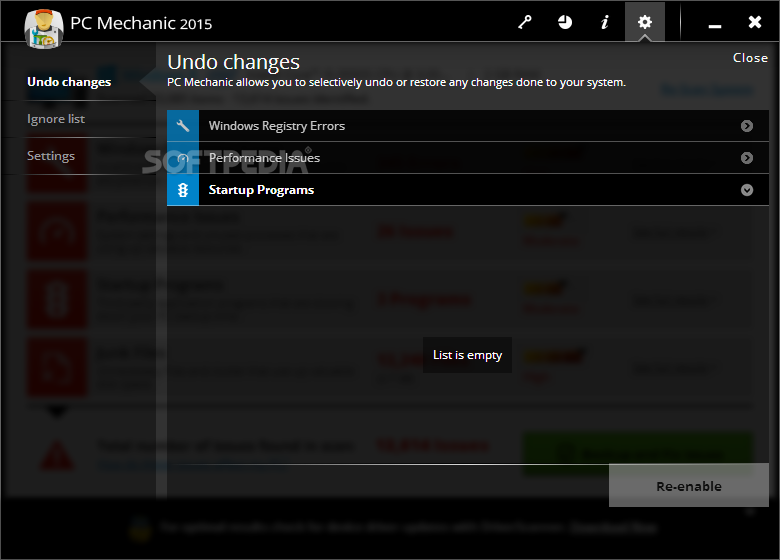Expand the Windows Registry Errors section arrow
780x560 pixels.
click(747, 126)
